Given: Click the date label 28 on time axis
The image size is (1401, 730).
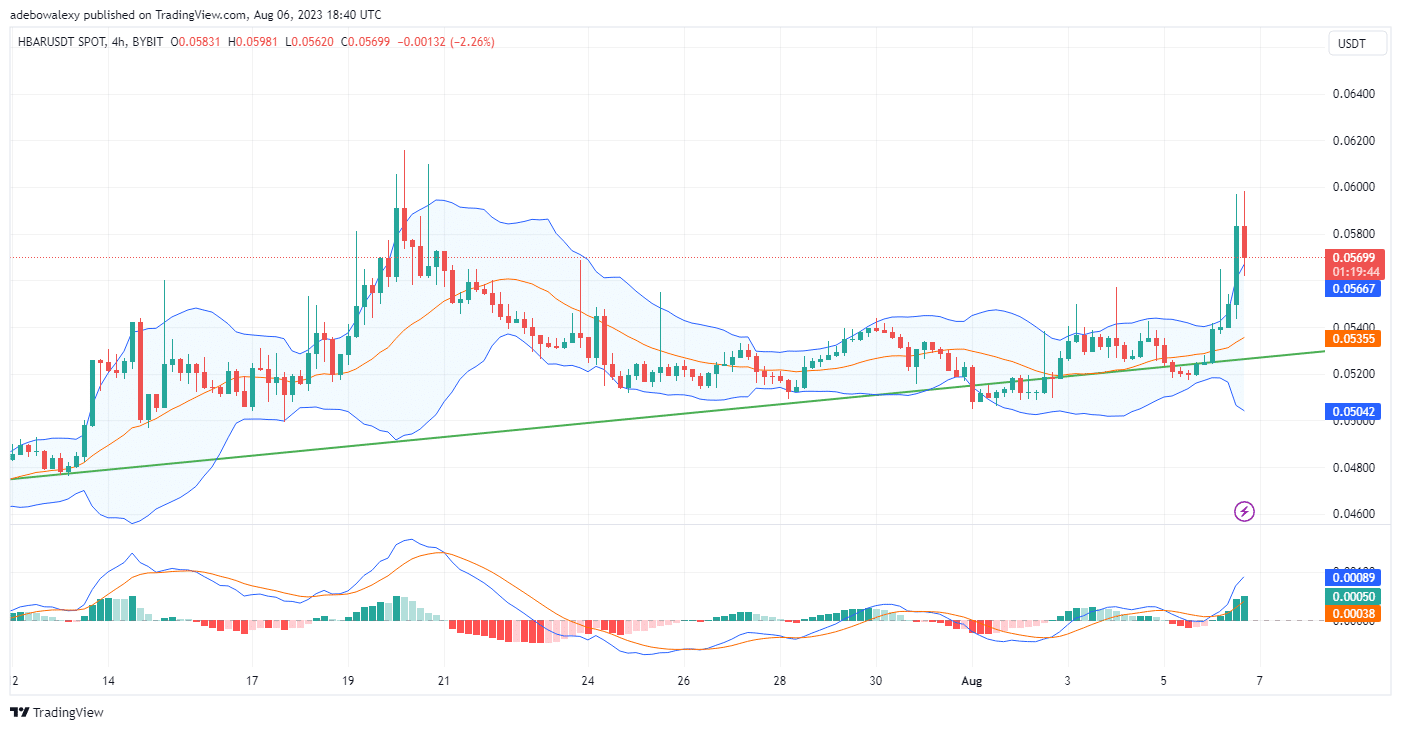Looking at the screenshot, I should coord(780,680).
